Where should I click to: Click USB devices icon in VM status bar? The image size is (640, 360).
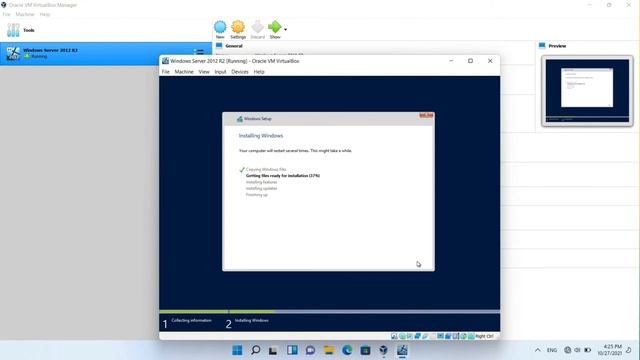[425, 336]
